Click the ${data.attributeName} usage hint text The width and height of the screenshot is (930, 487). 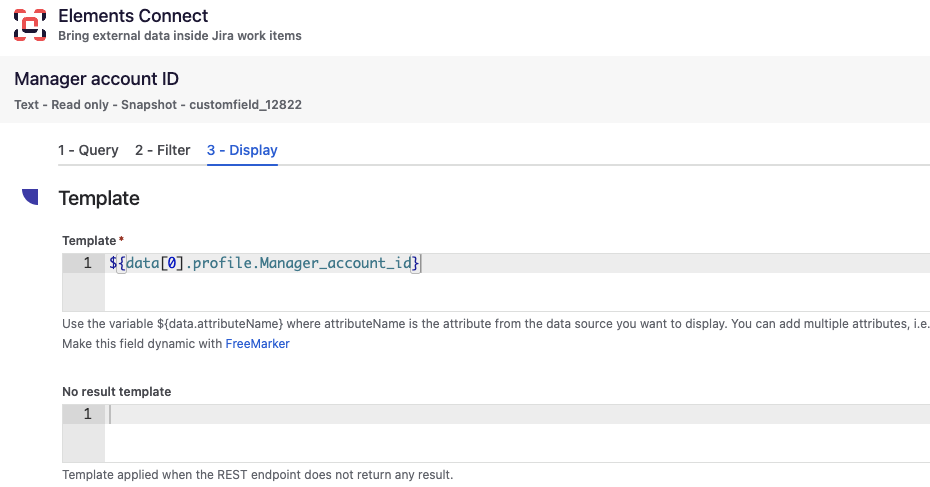496,324
